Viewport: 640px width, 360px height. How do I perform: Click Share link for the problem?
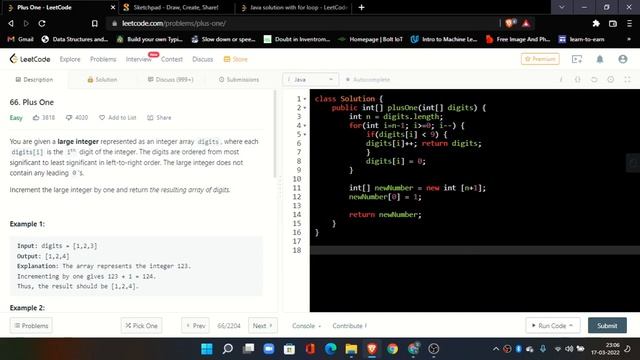[159, 118]
